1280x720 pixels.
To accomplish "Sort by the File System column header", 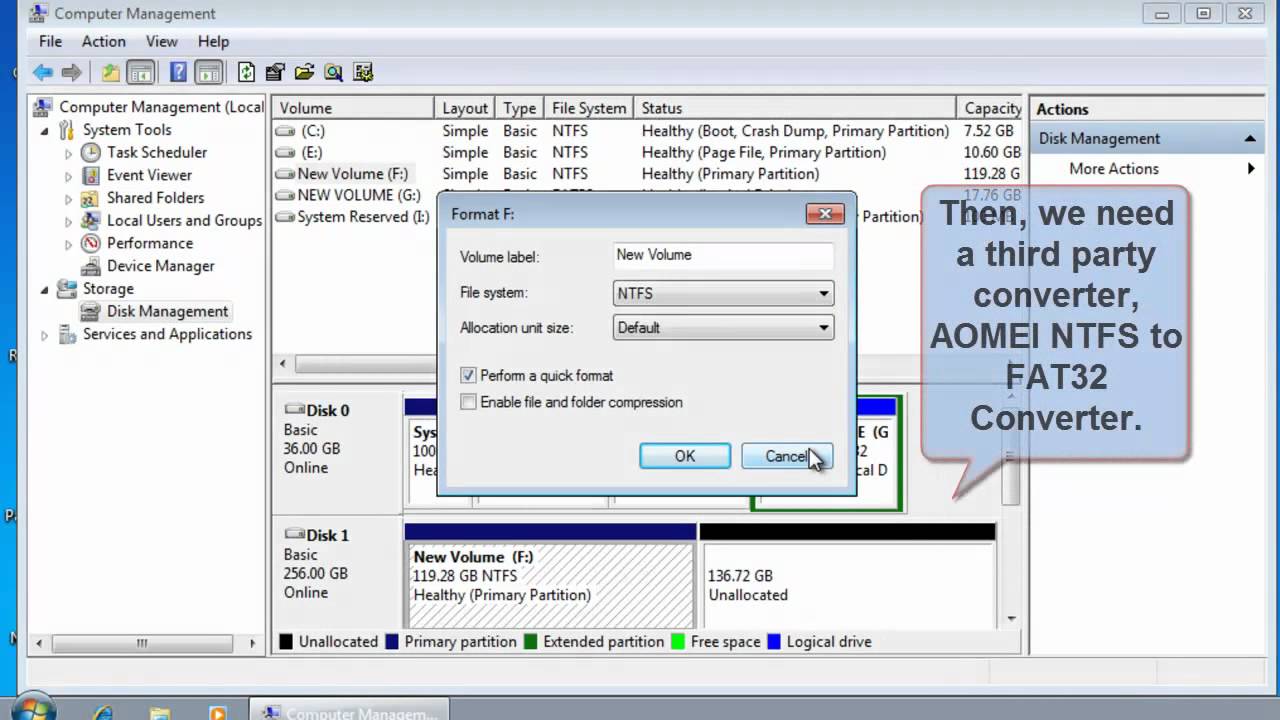I will 590,108.
